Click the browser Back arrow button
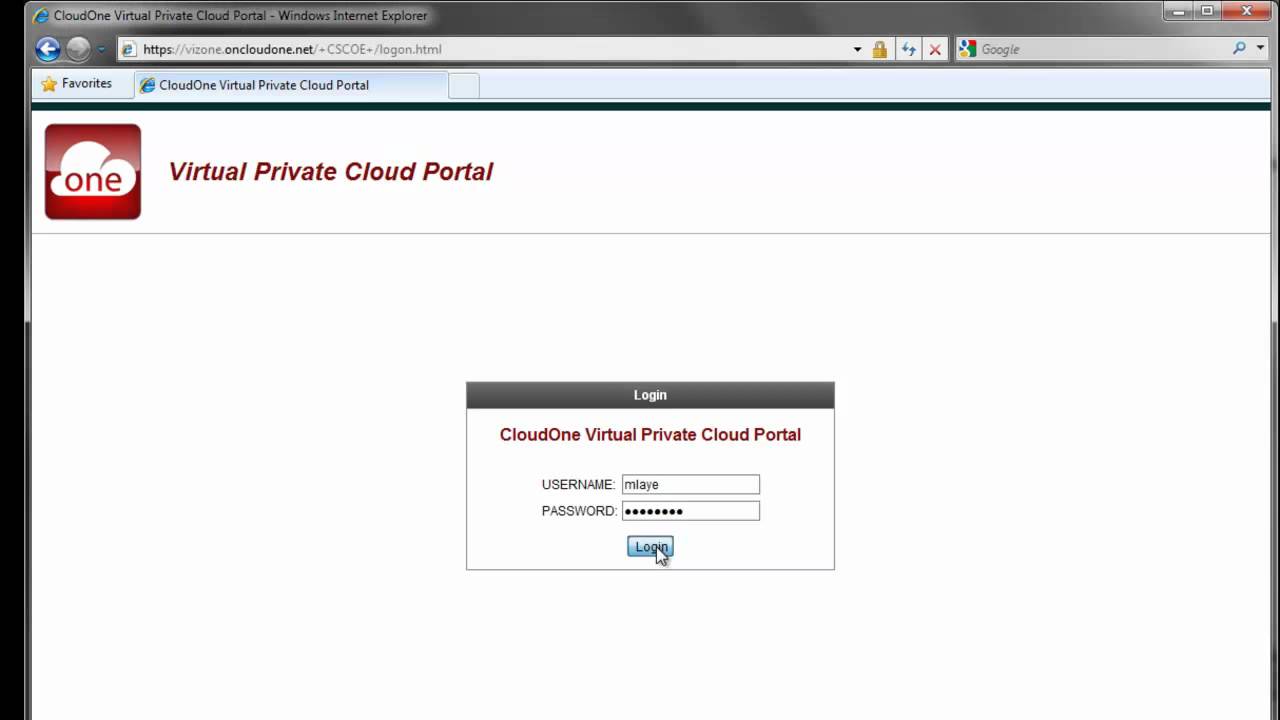This screenshot has width=1280, height=720. pos(47,49)
